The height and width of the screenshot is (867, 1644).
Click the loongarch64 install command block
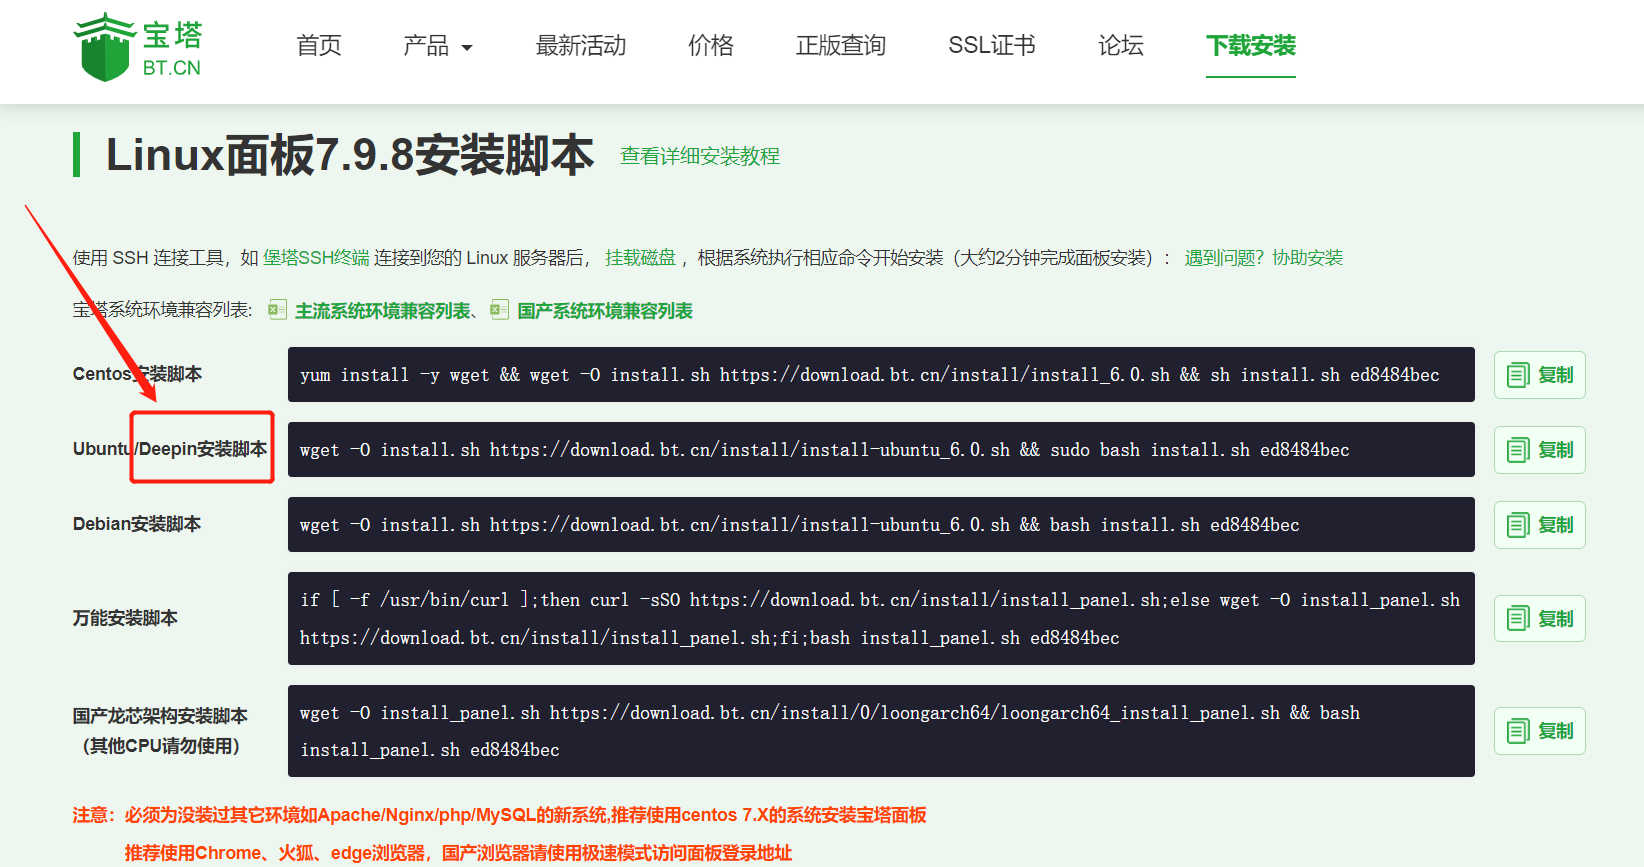point(881,731)
